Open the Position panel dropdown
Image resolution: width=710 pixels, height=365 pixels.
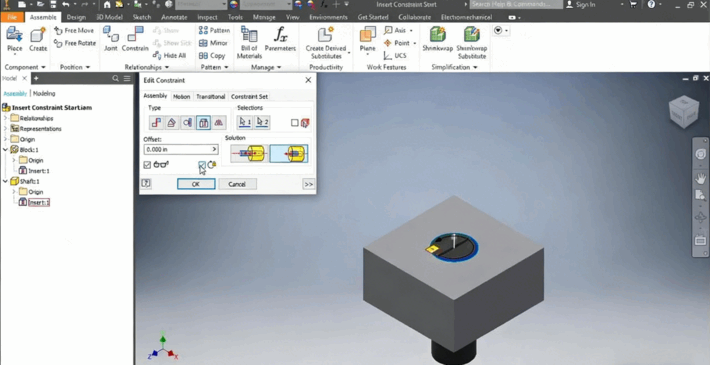pos(75,67)
